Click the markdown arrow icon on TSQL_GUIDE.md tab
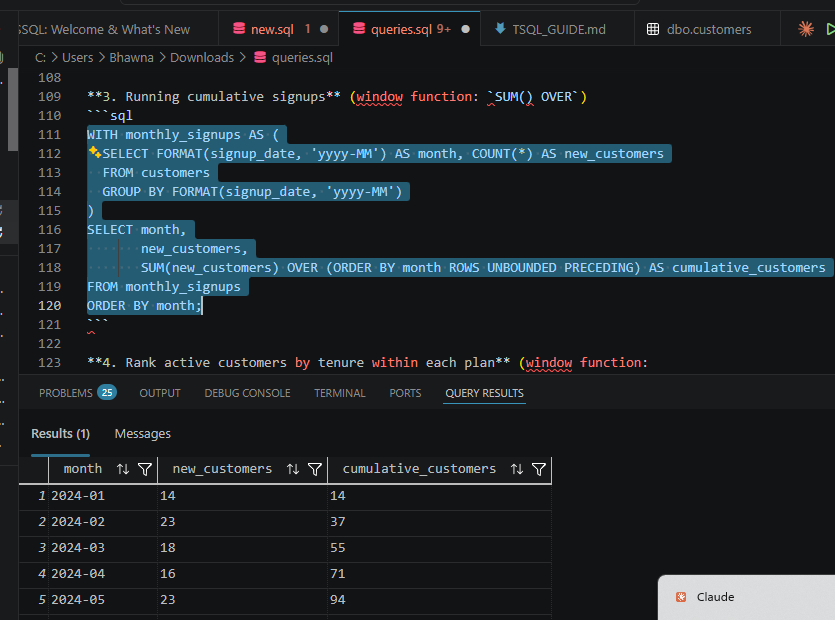835x620 pixels. 500,28
